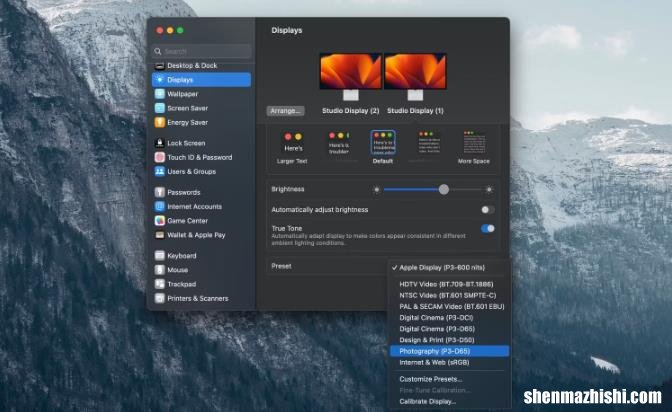Open Printers & Scanners settings

click(197, 298)
